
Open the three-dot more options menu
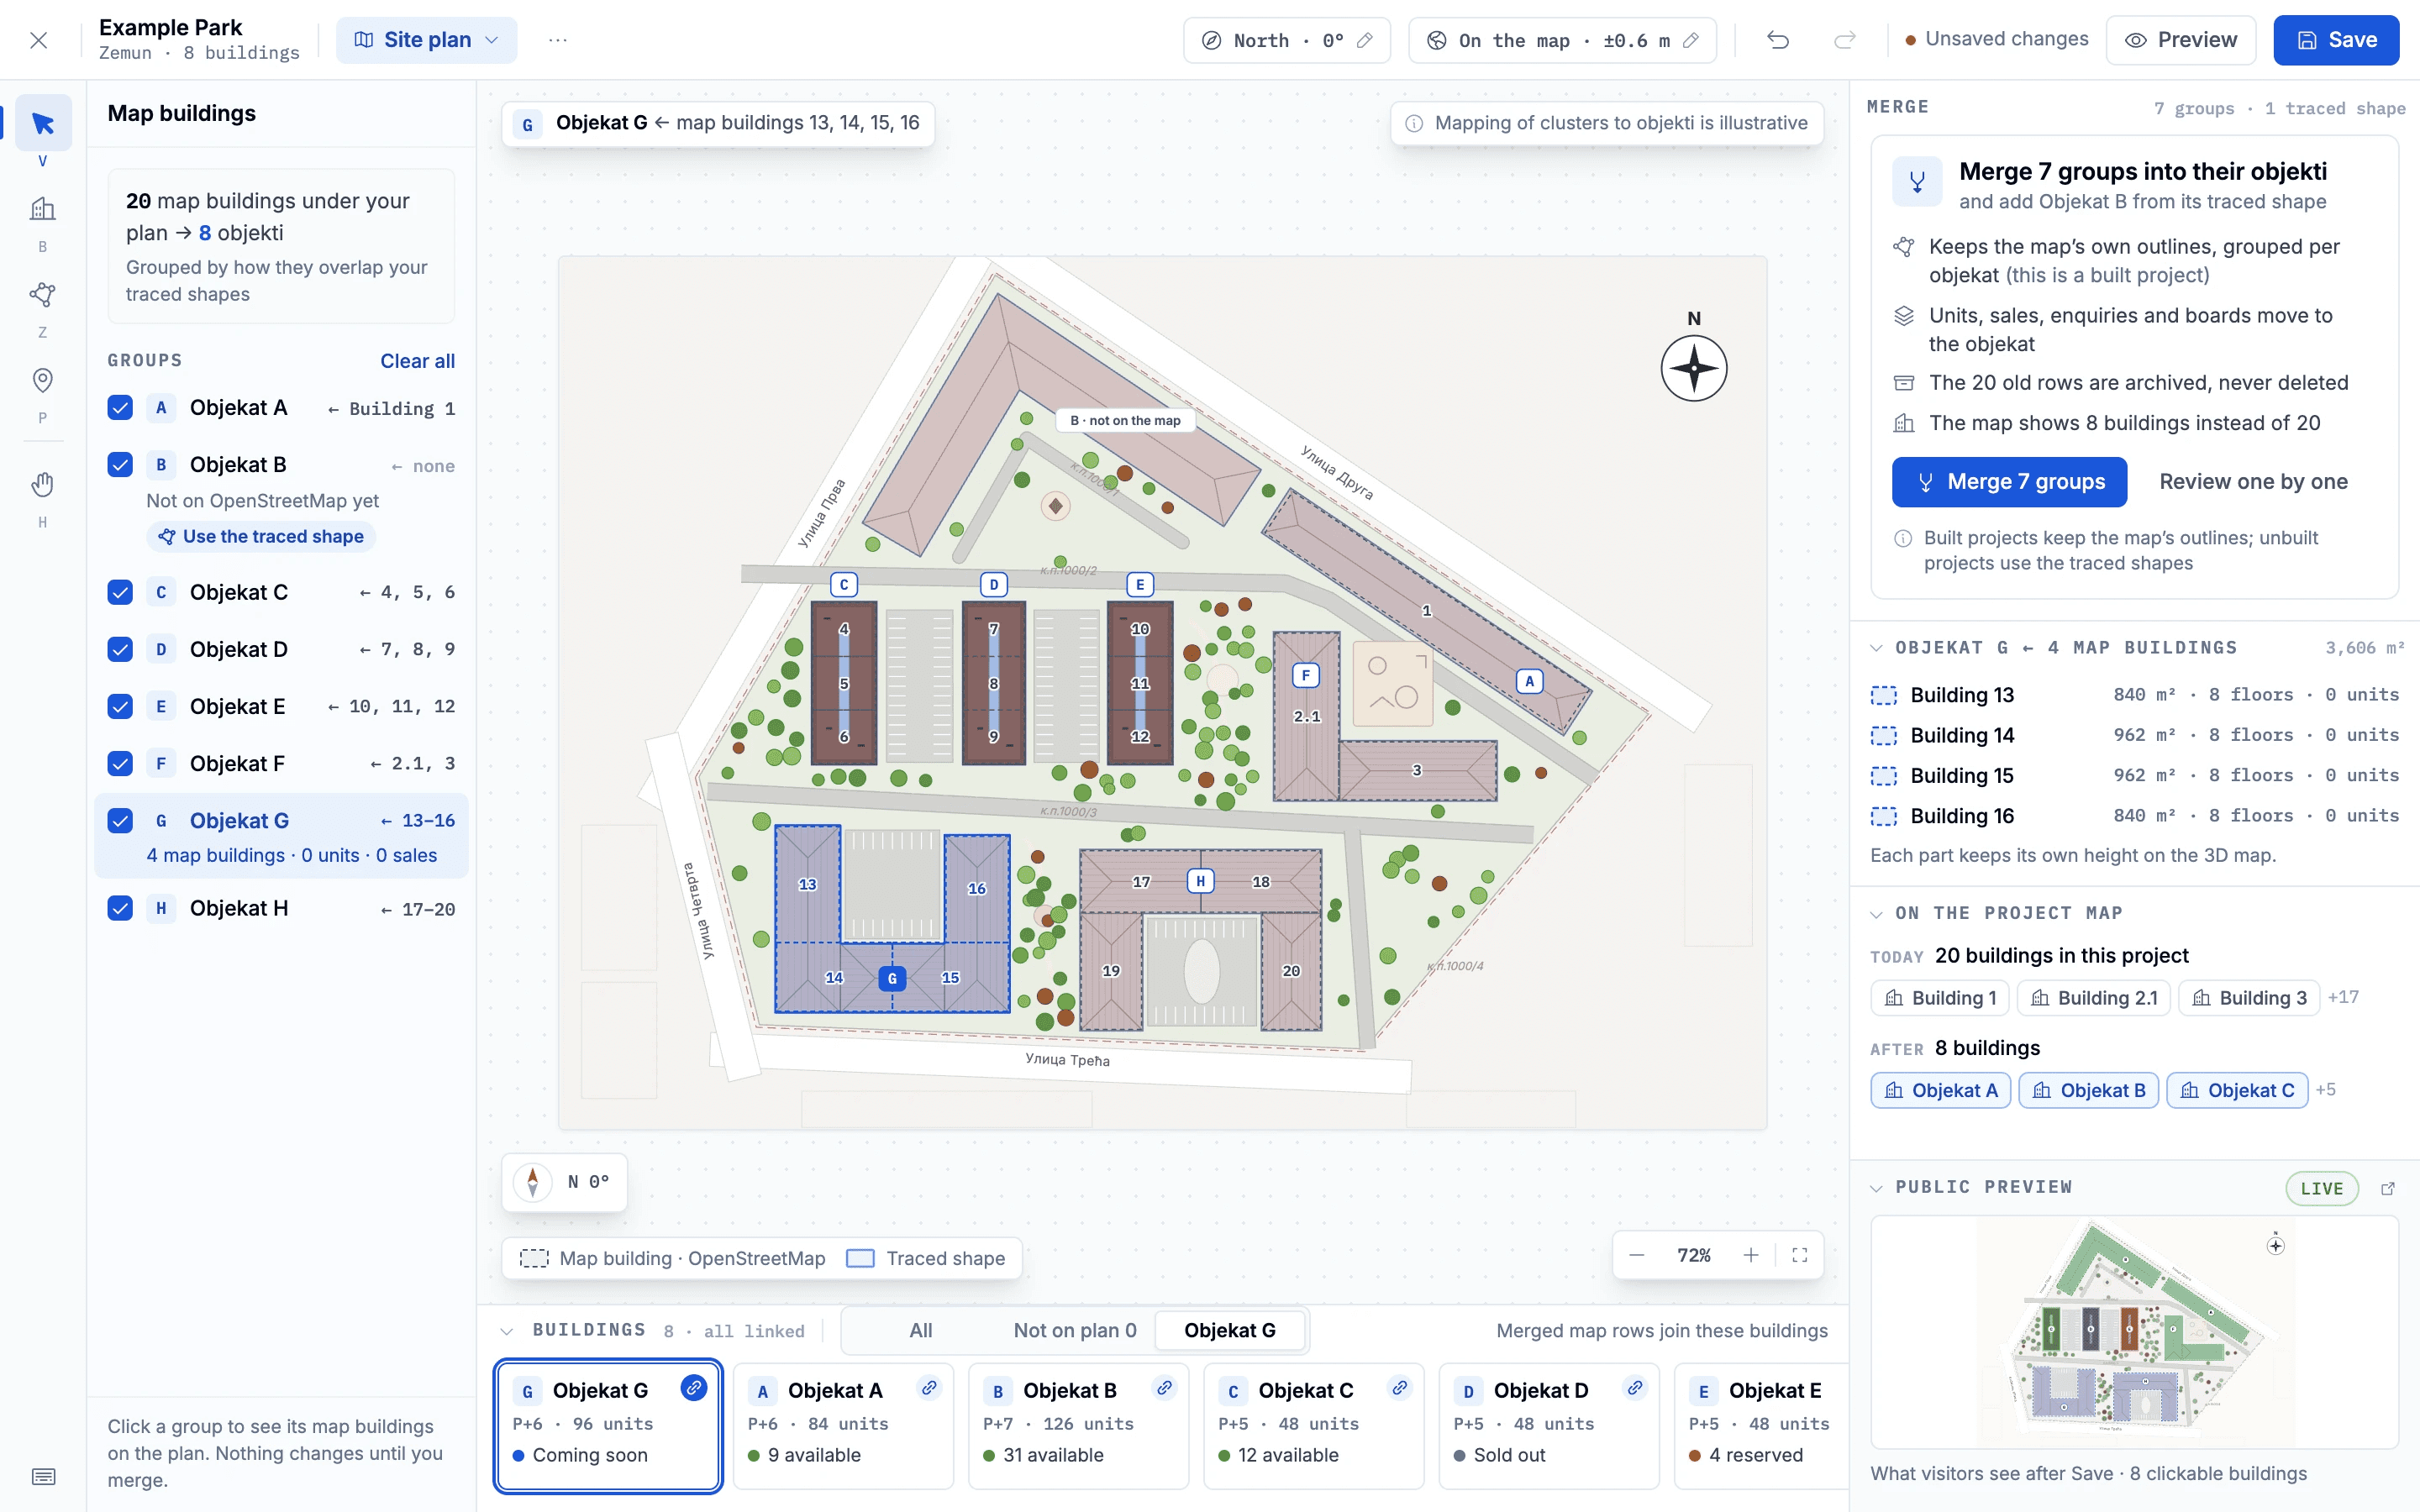[558, 40]
